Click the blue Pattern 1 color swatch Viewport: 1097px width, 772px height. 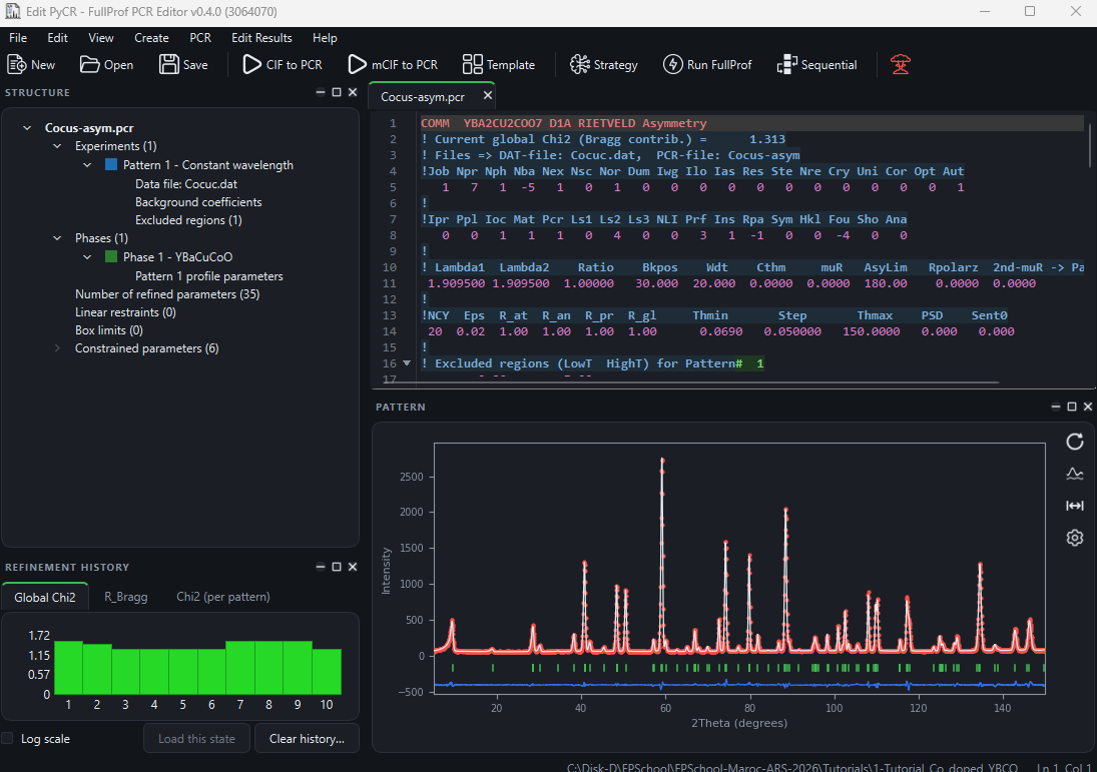[x=111, y=164]
